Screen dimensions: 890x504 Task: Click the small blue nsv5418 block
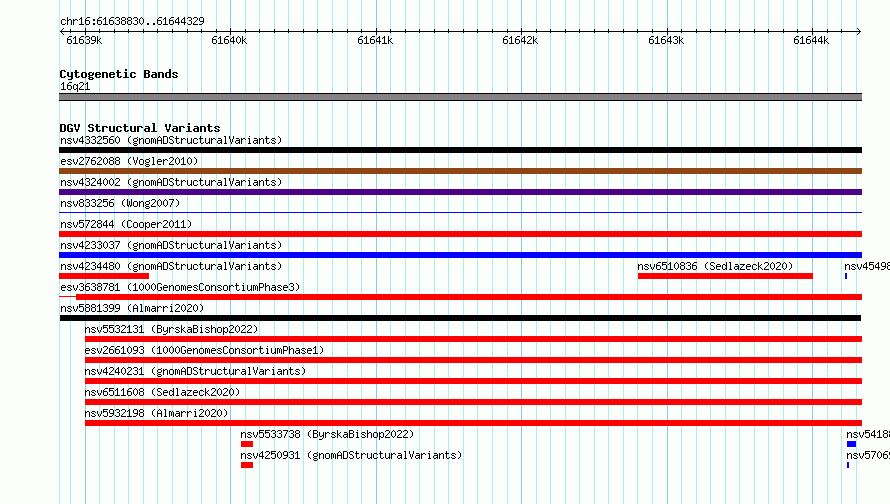pos(851,444)
